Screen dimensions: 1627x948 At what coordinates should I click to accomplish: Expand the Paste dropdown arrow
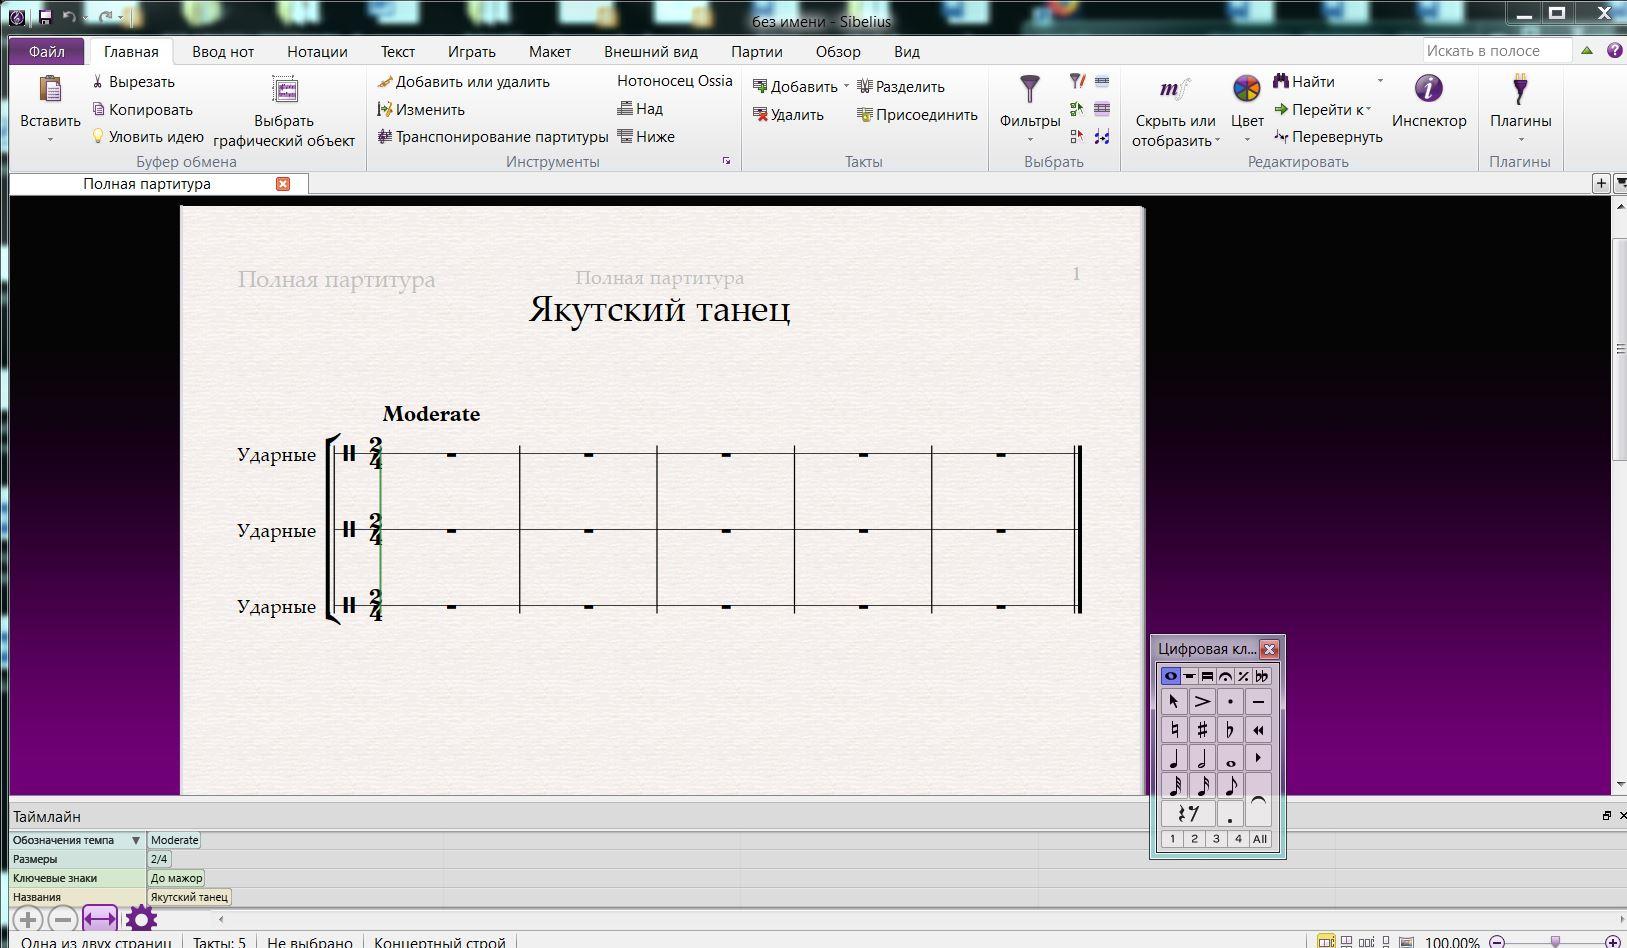coord(50,140)
